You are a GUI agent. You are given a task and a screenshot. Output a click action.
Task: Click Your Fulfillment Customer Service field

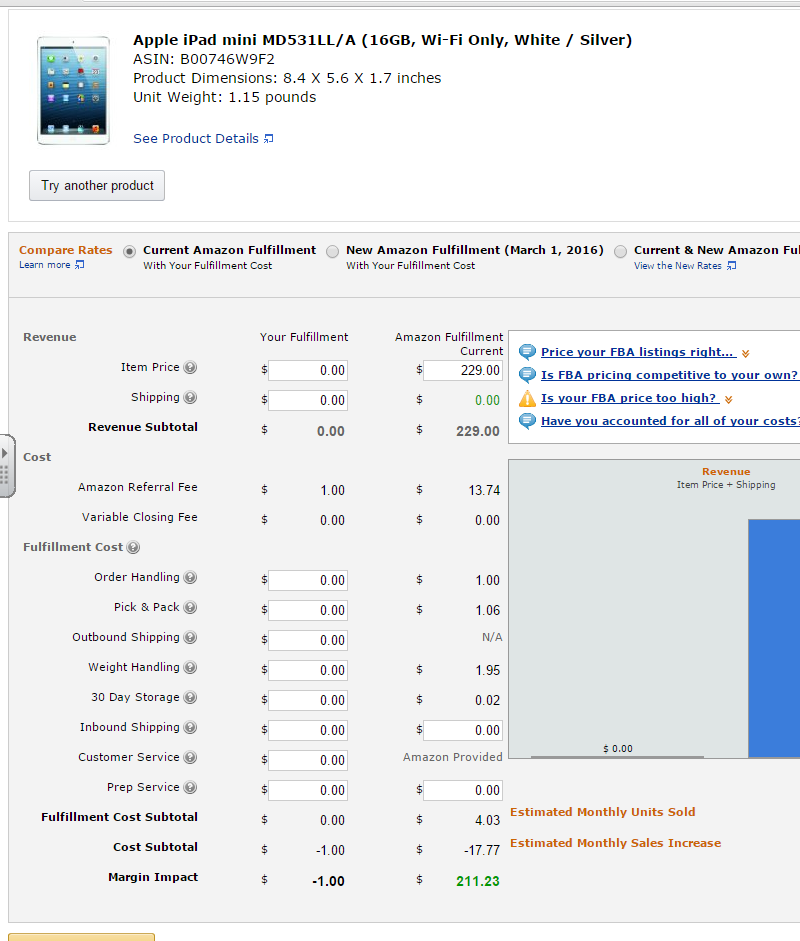308,760
